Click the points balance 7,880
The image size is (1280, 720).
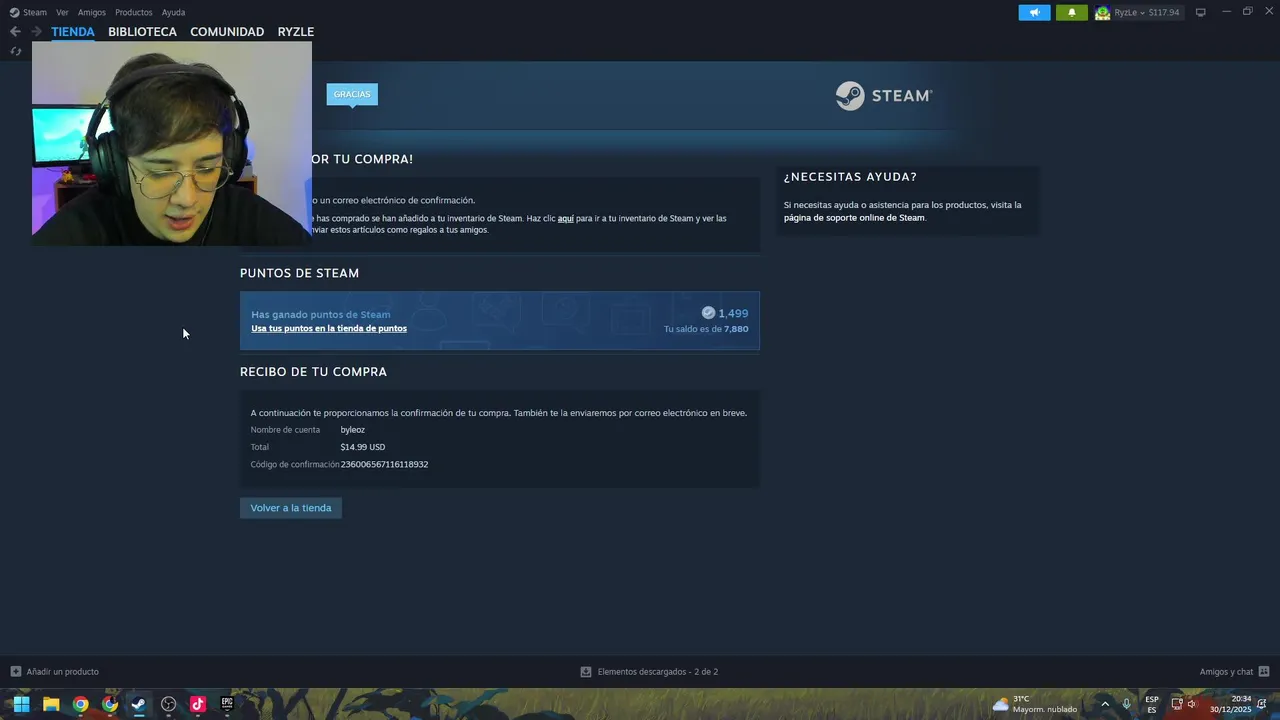point(736,328)
